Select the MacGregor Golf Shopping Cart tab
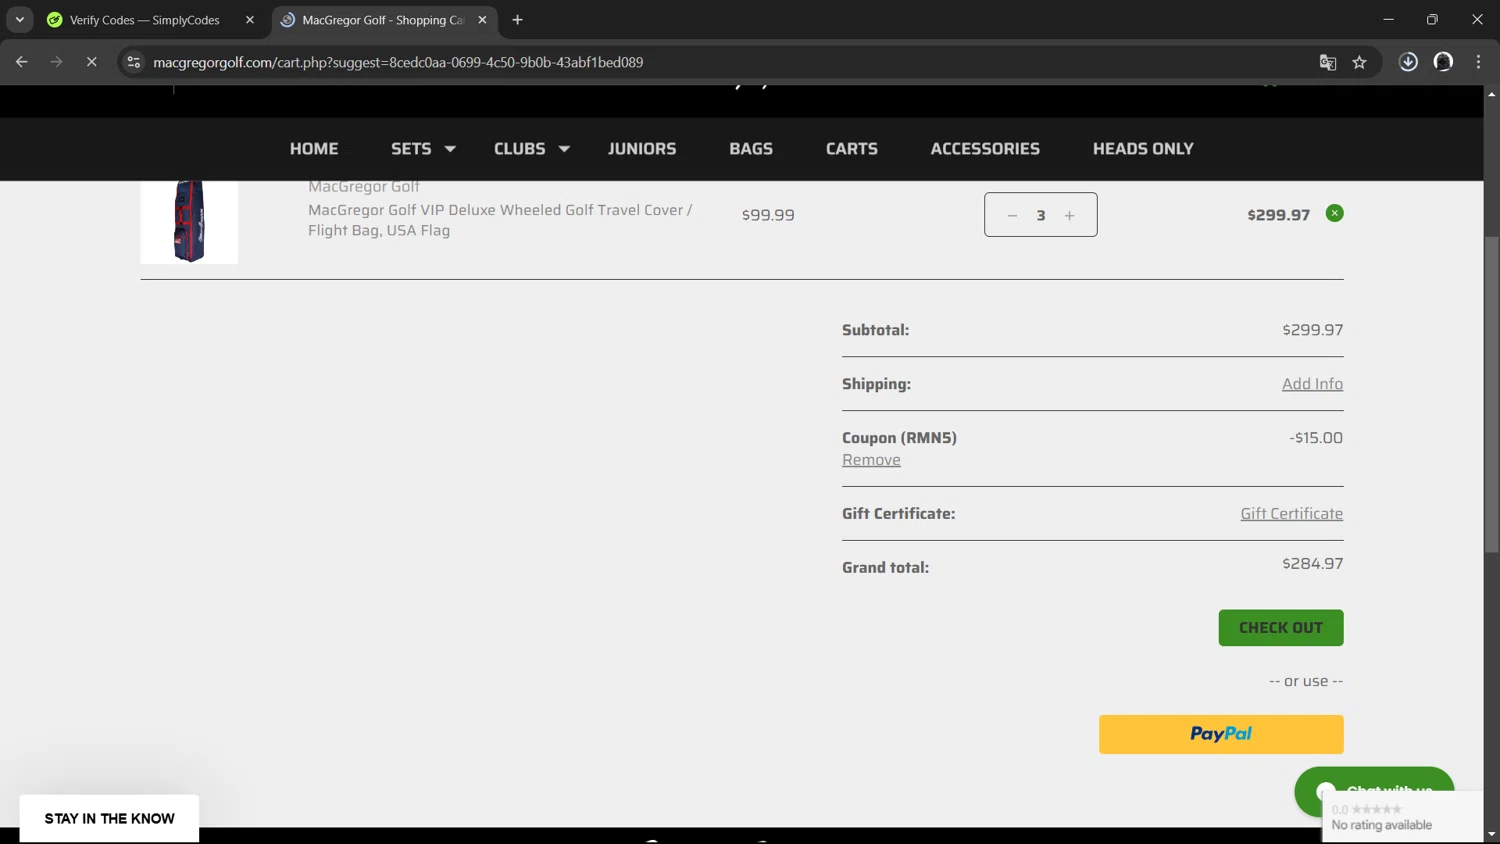The image size is (1500, 844). click(x=383, y=20)
